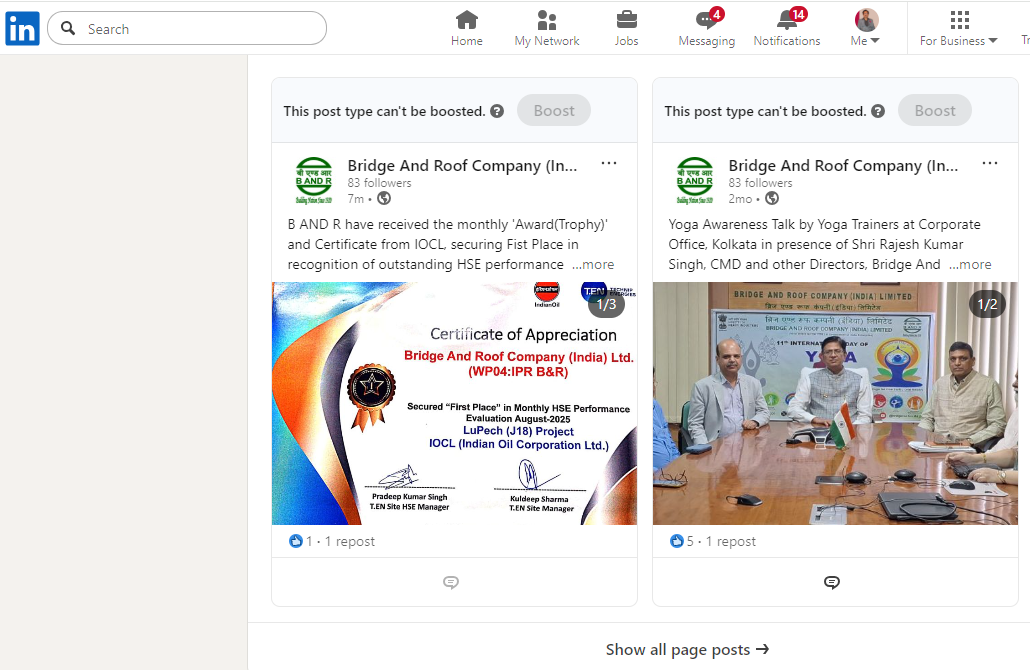The height and width of the screenshot is (670, 1030).
Task: Open '1 repost' on the award post
Action: pos(349,541)
